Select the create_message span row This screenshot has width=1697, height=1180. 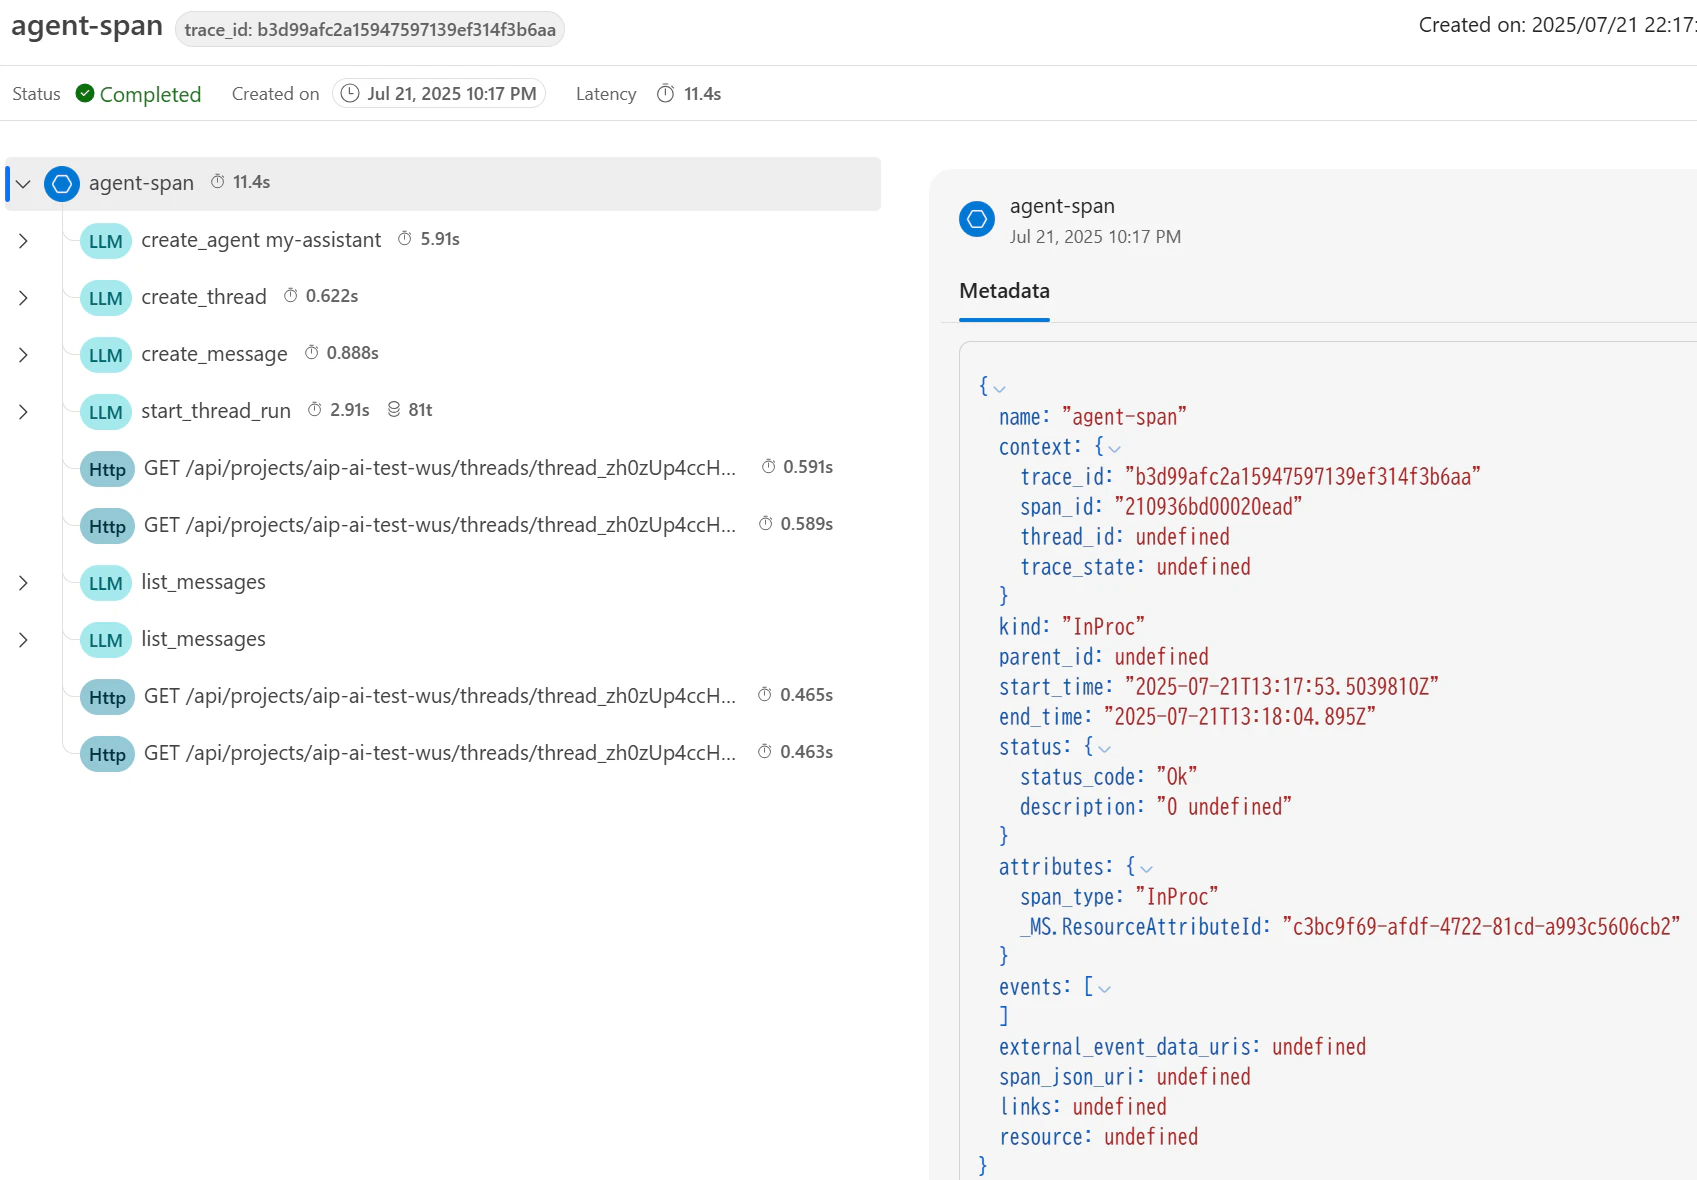click(214, 354)
